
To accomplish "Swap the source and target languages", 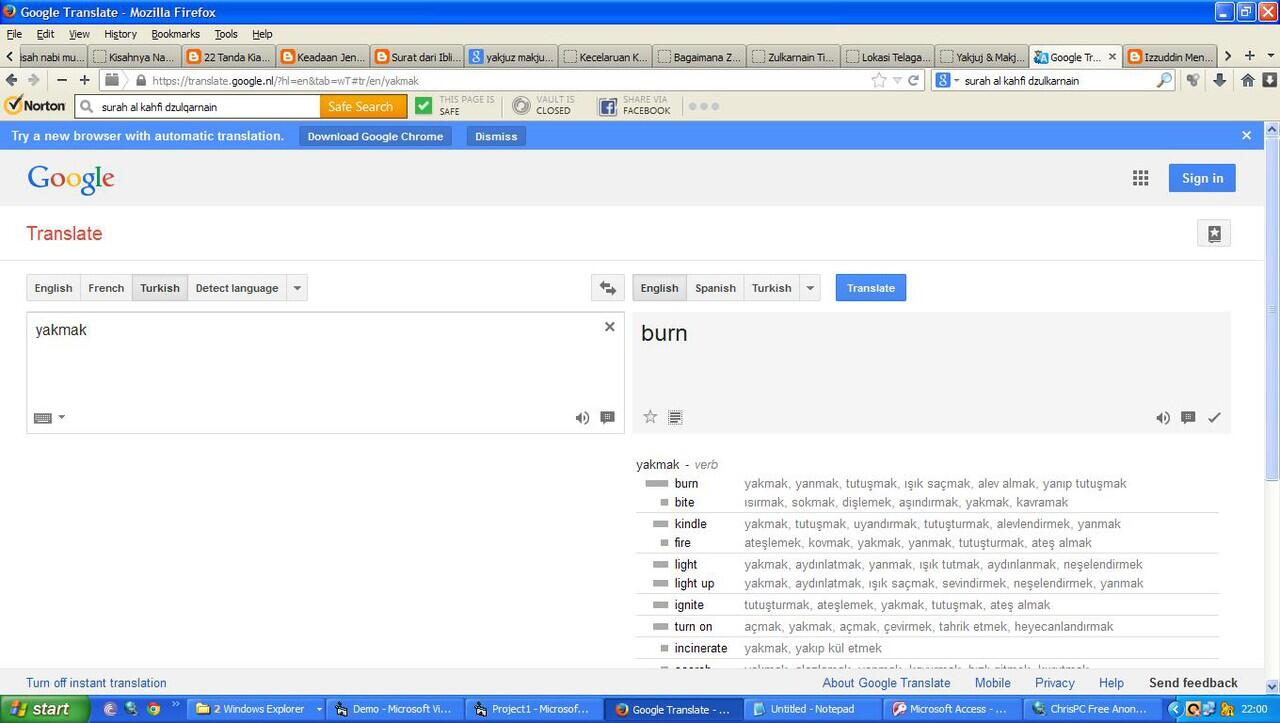I will pyautogui.click(x=608, y=288).
